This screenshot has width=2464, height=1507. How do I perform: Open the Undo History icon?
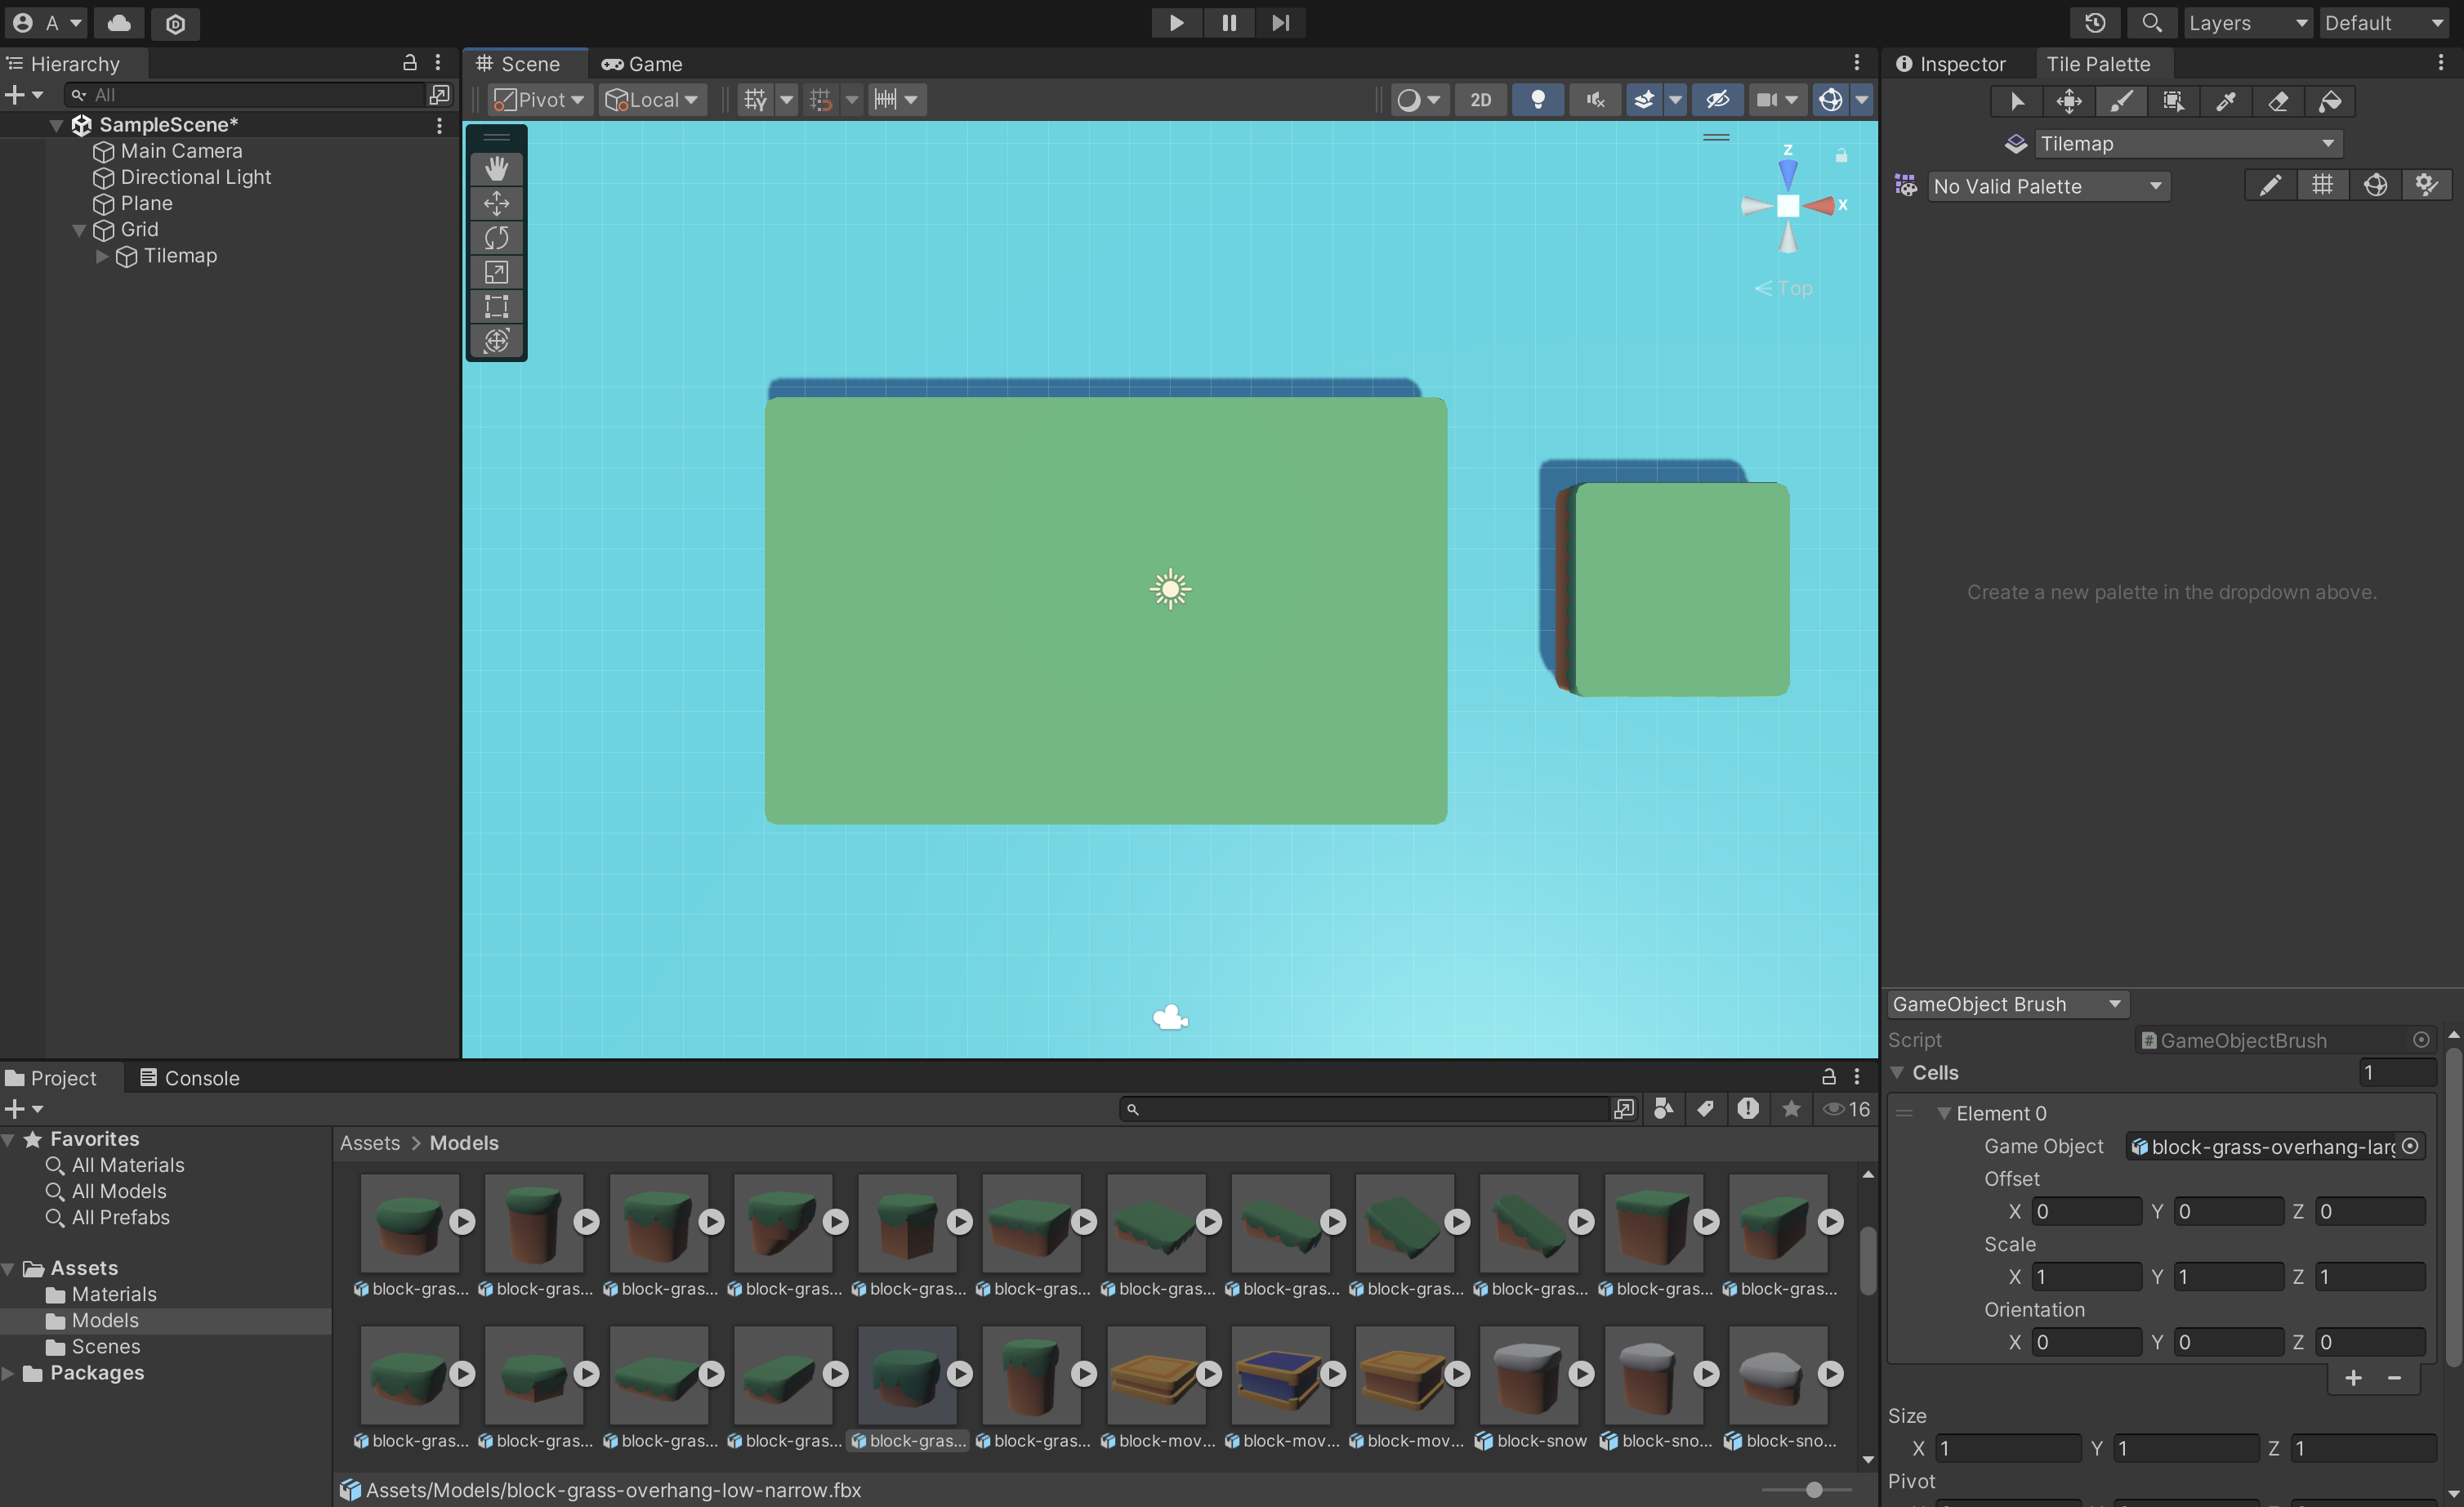click(2095, 22)
